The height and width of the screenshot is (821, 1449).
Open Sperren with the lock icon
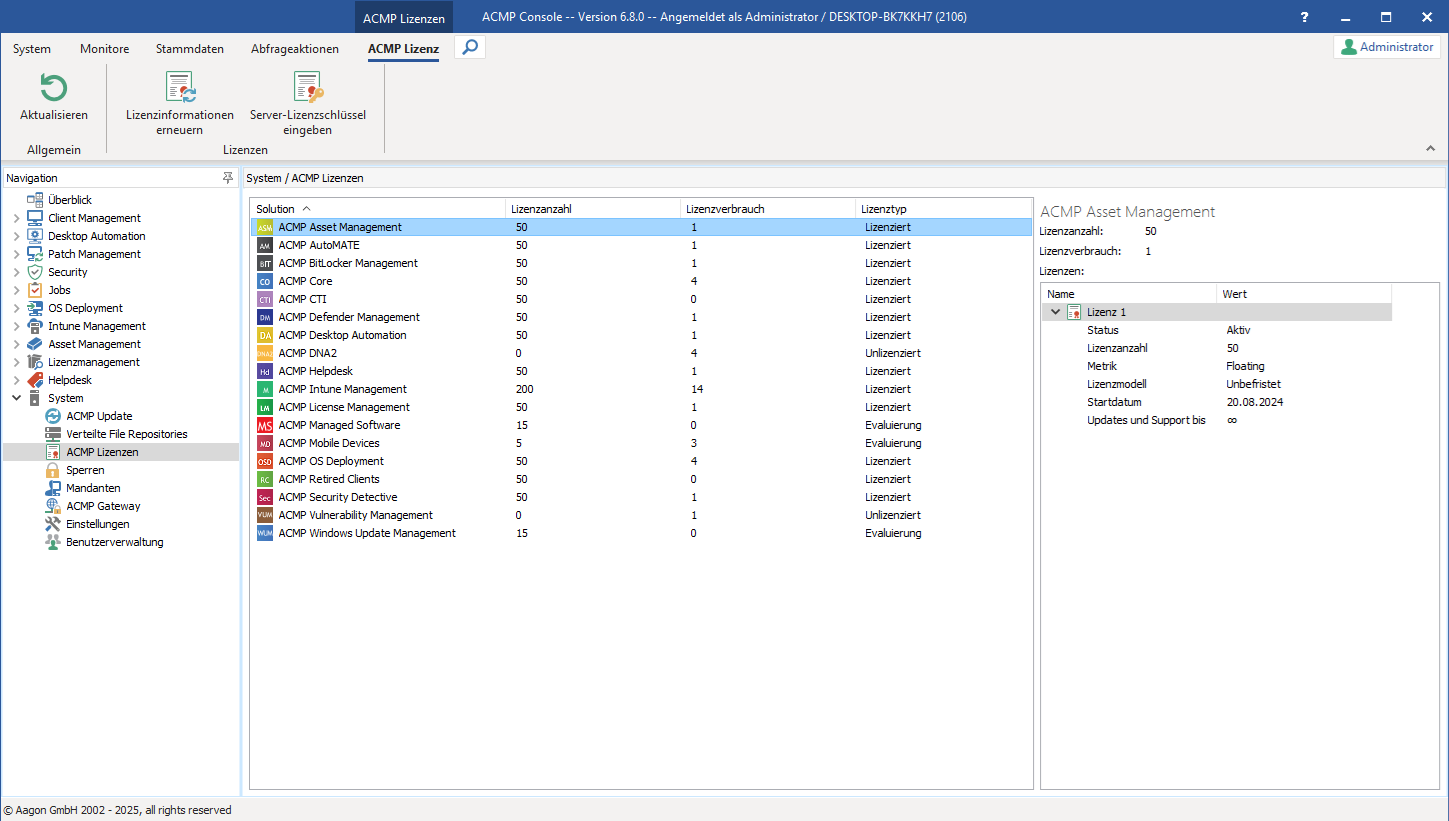point(85,470)
